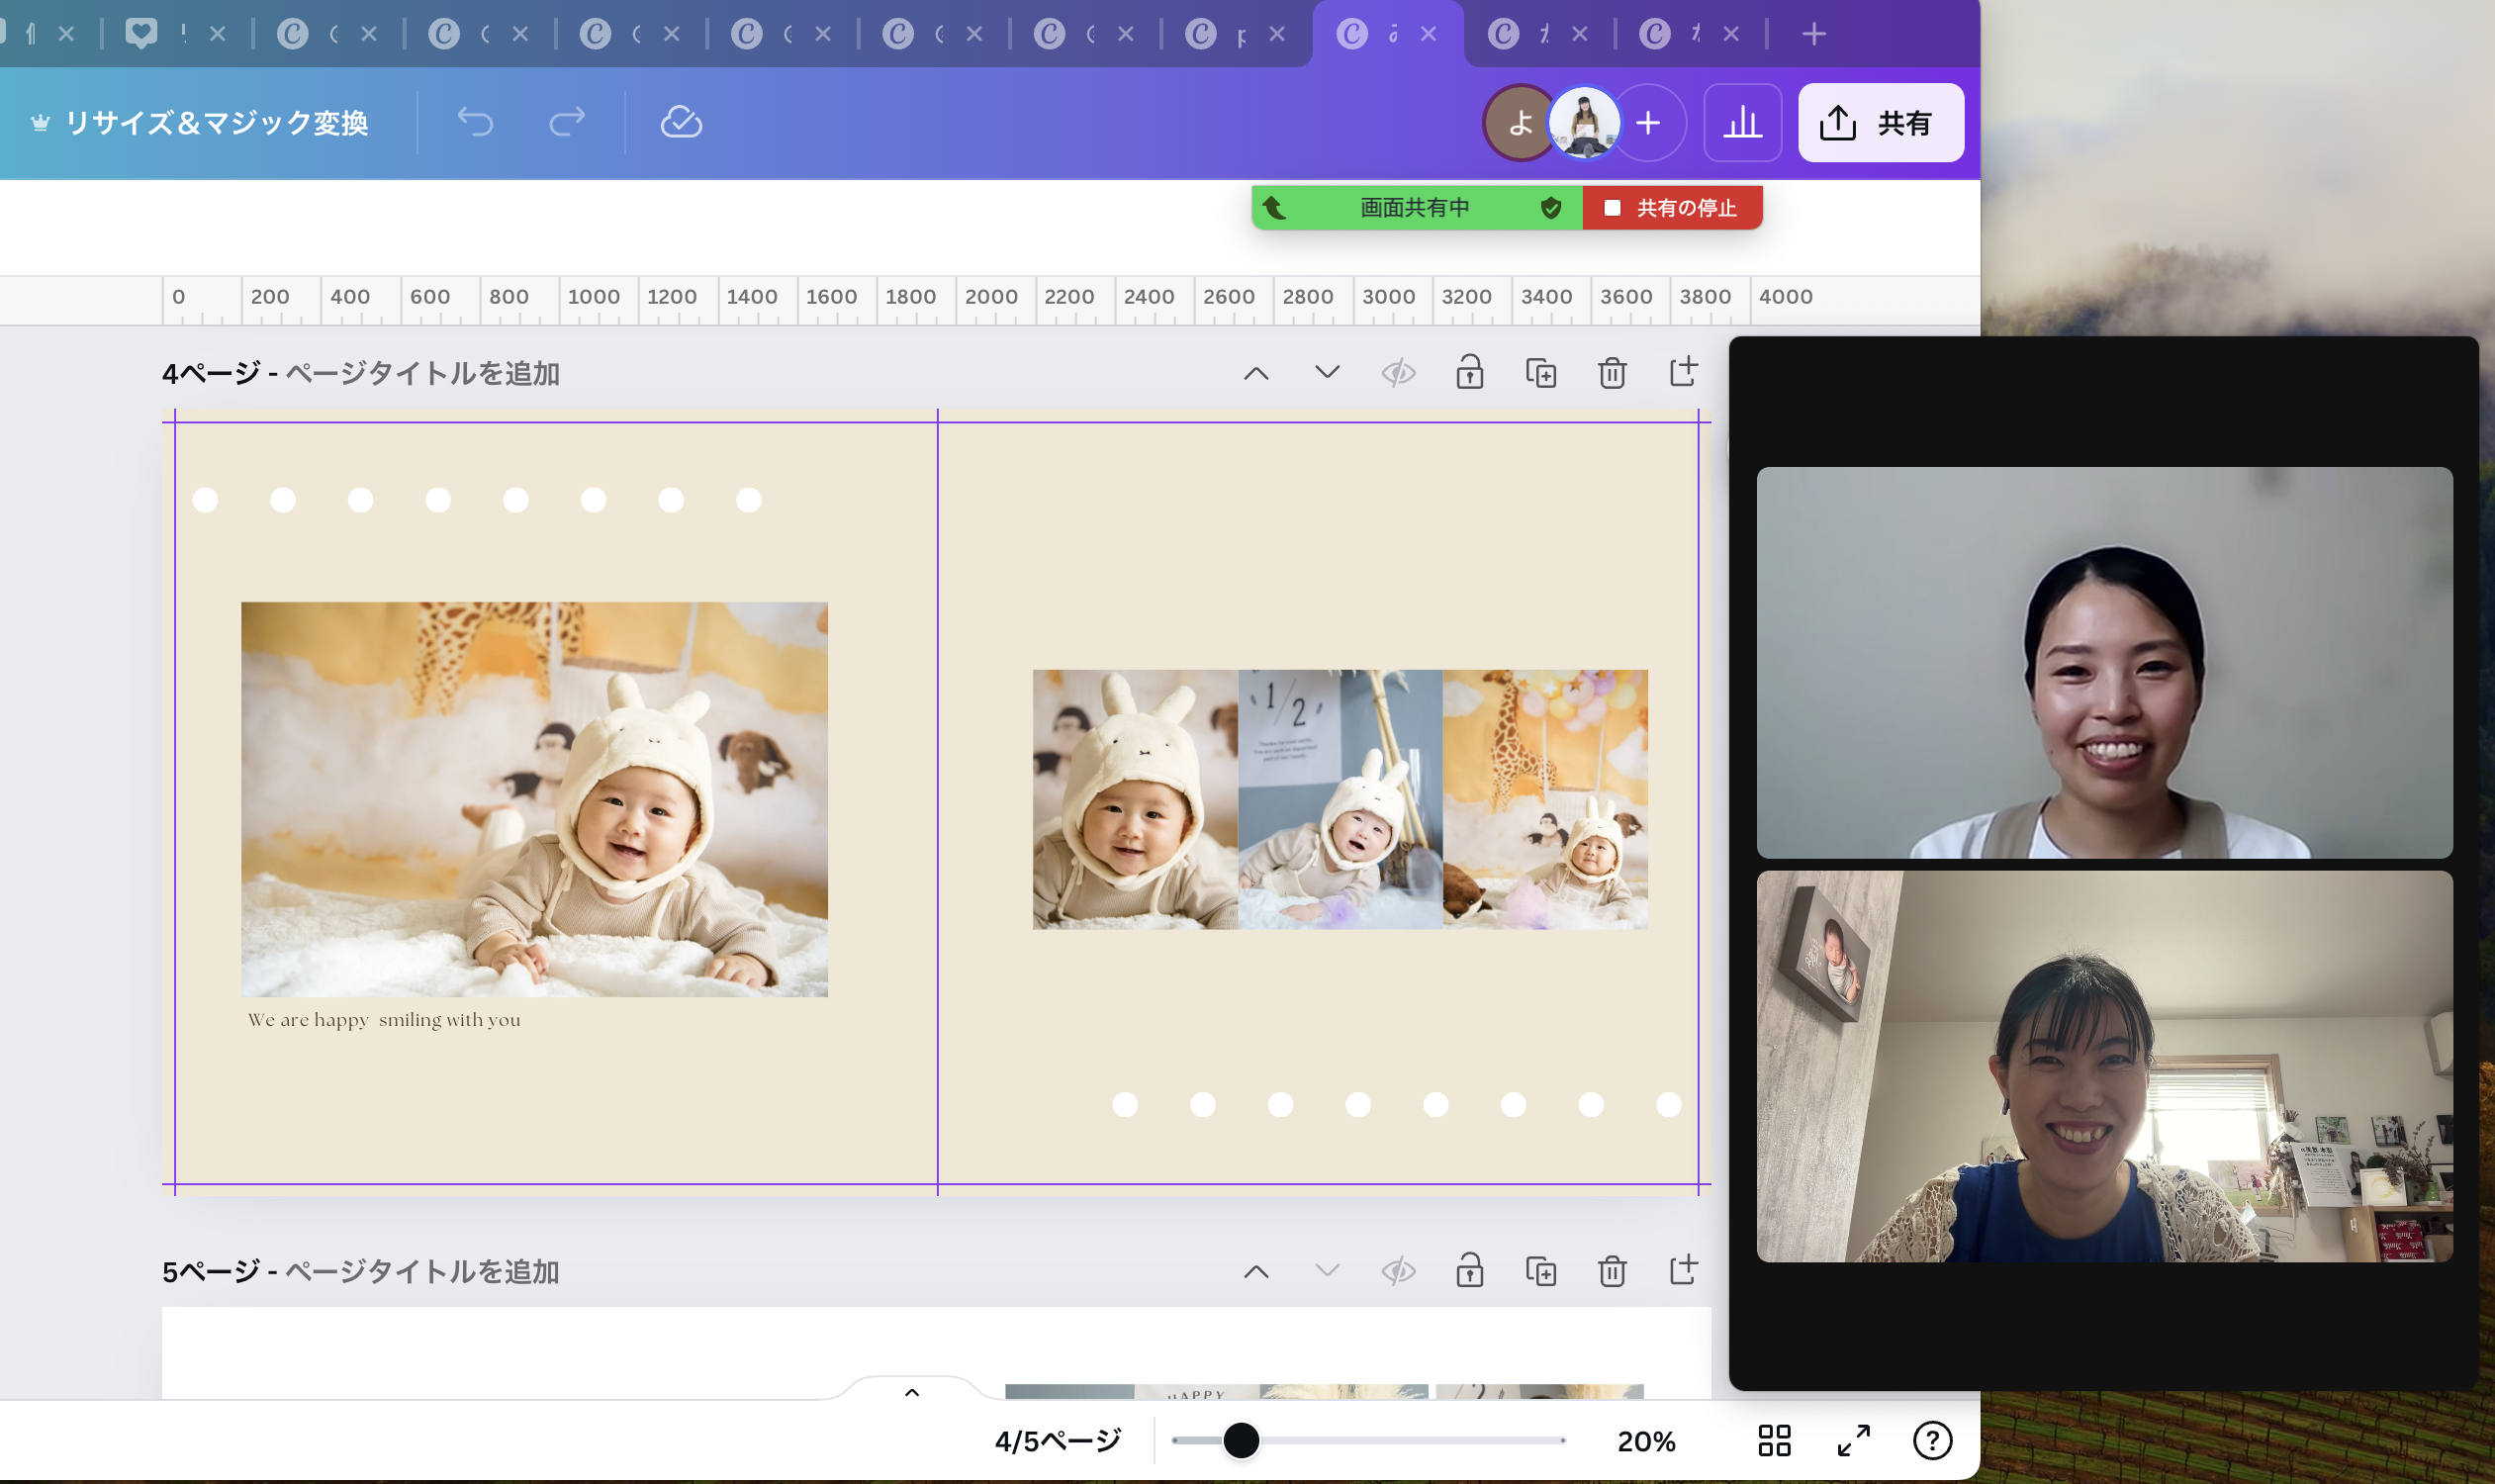
Task: Open a new browser tab
Action: pos(1814,34)
